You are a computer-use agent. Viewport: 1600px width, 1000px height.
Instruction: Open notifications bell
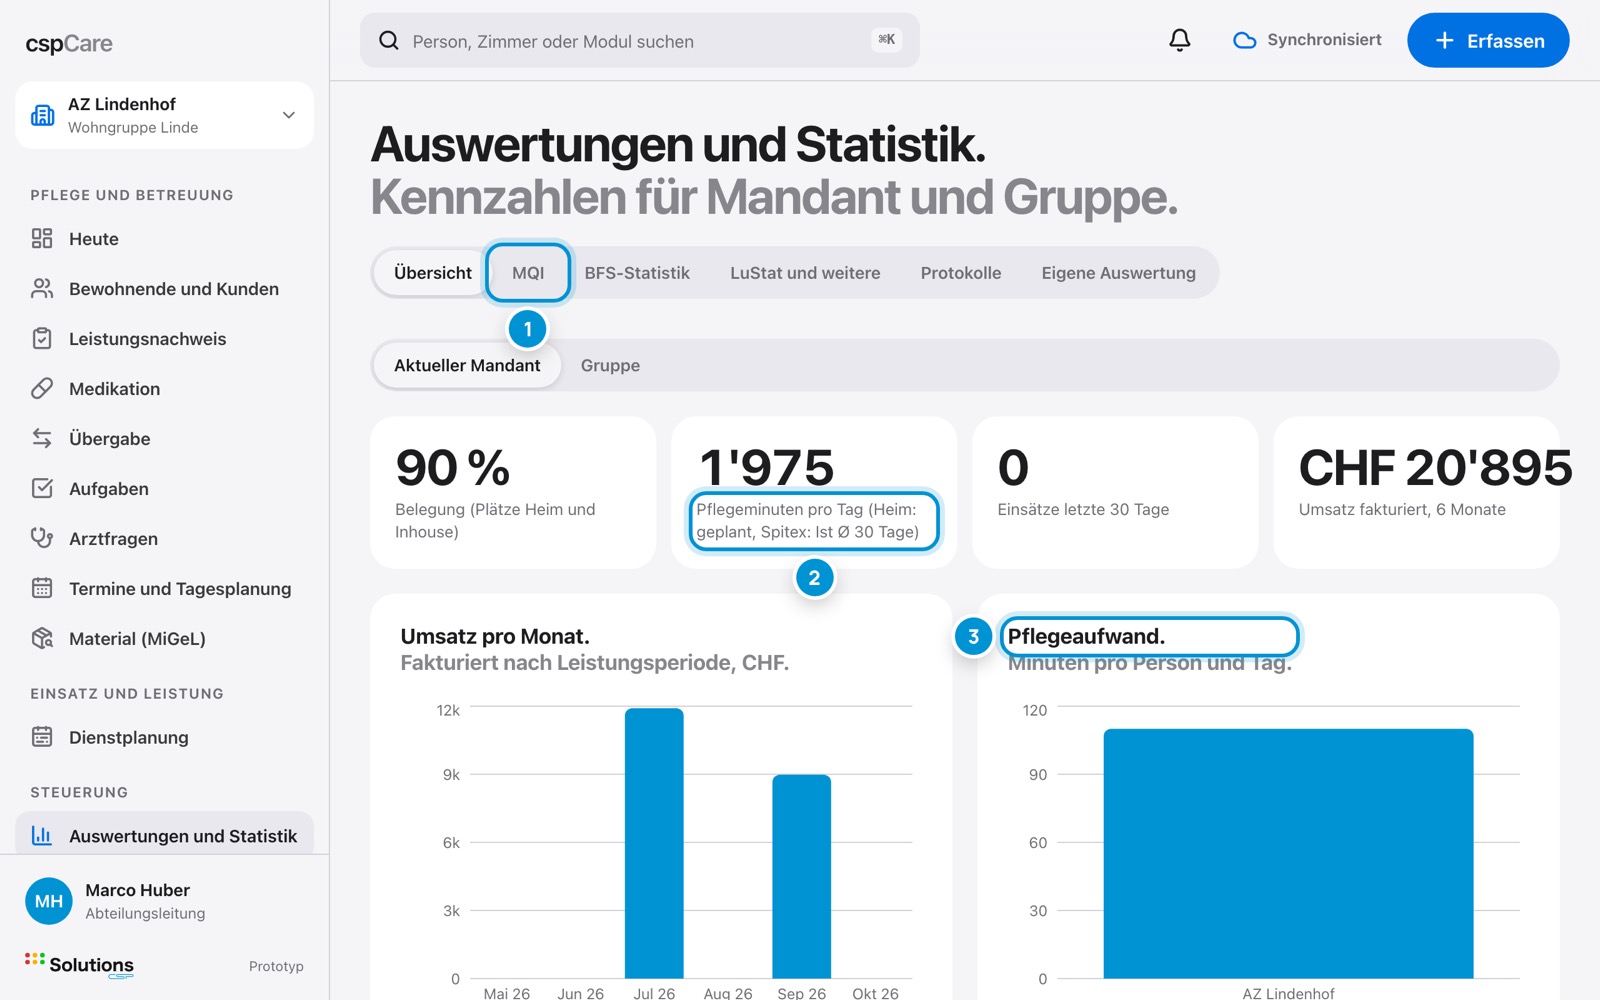coord(1180,40)
